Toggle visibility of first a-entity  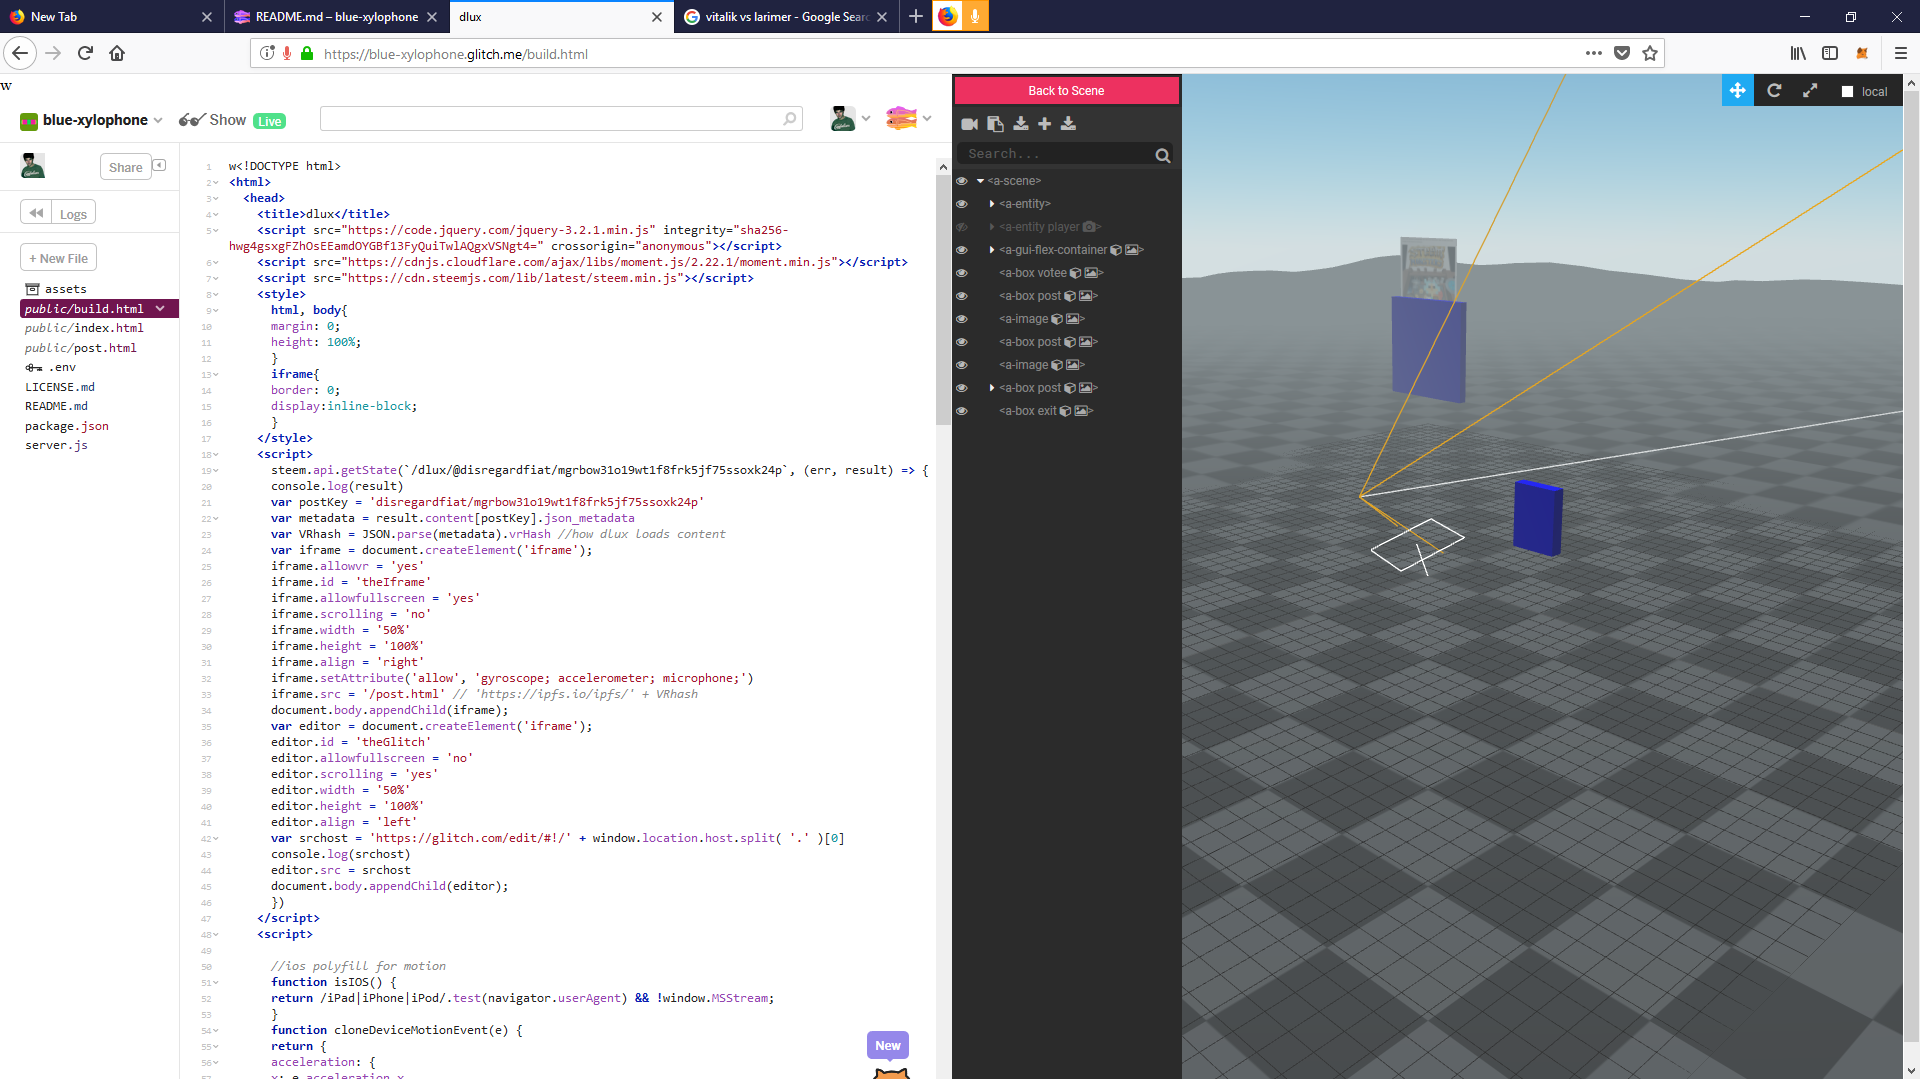[x=962, y=204]
